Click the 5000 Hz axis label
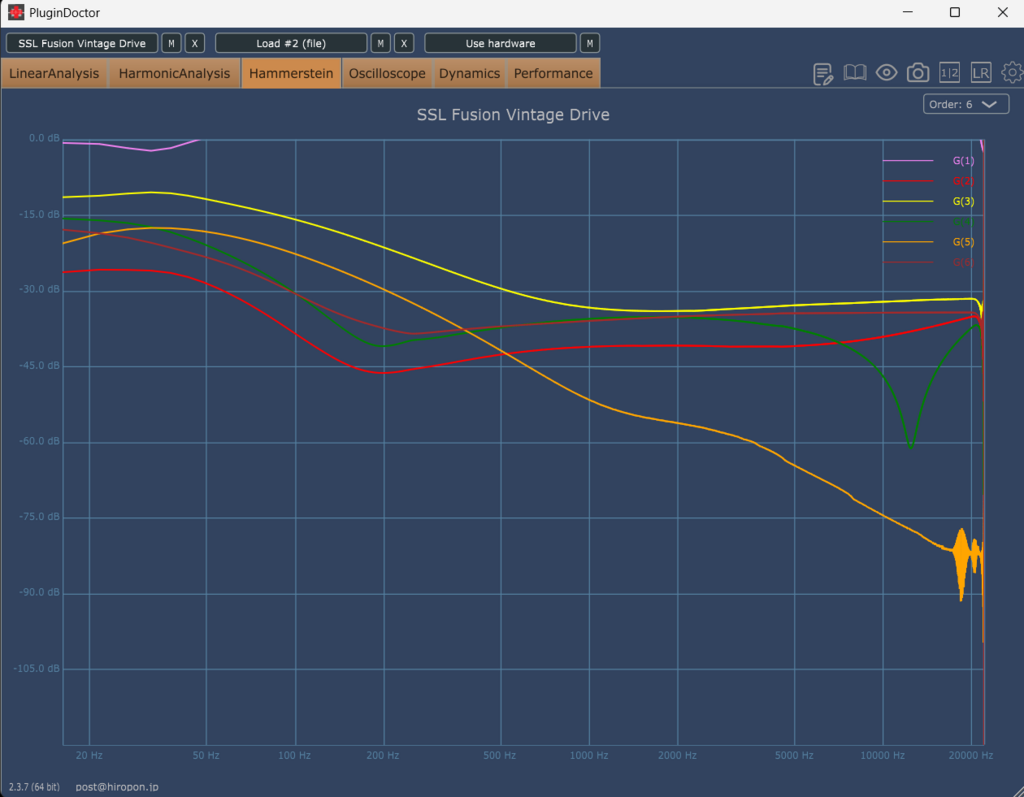The image size is (1024, 797). pos(794,755)
